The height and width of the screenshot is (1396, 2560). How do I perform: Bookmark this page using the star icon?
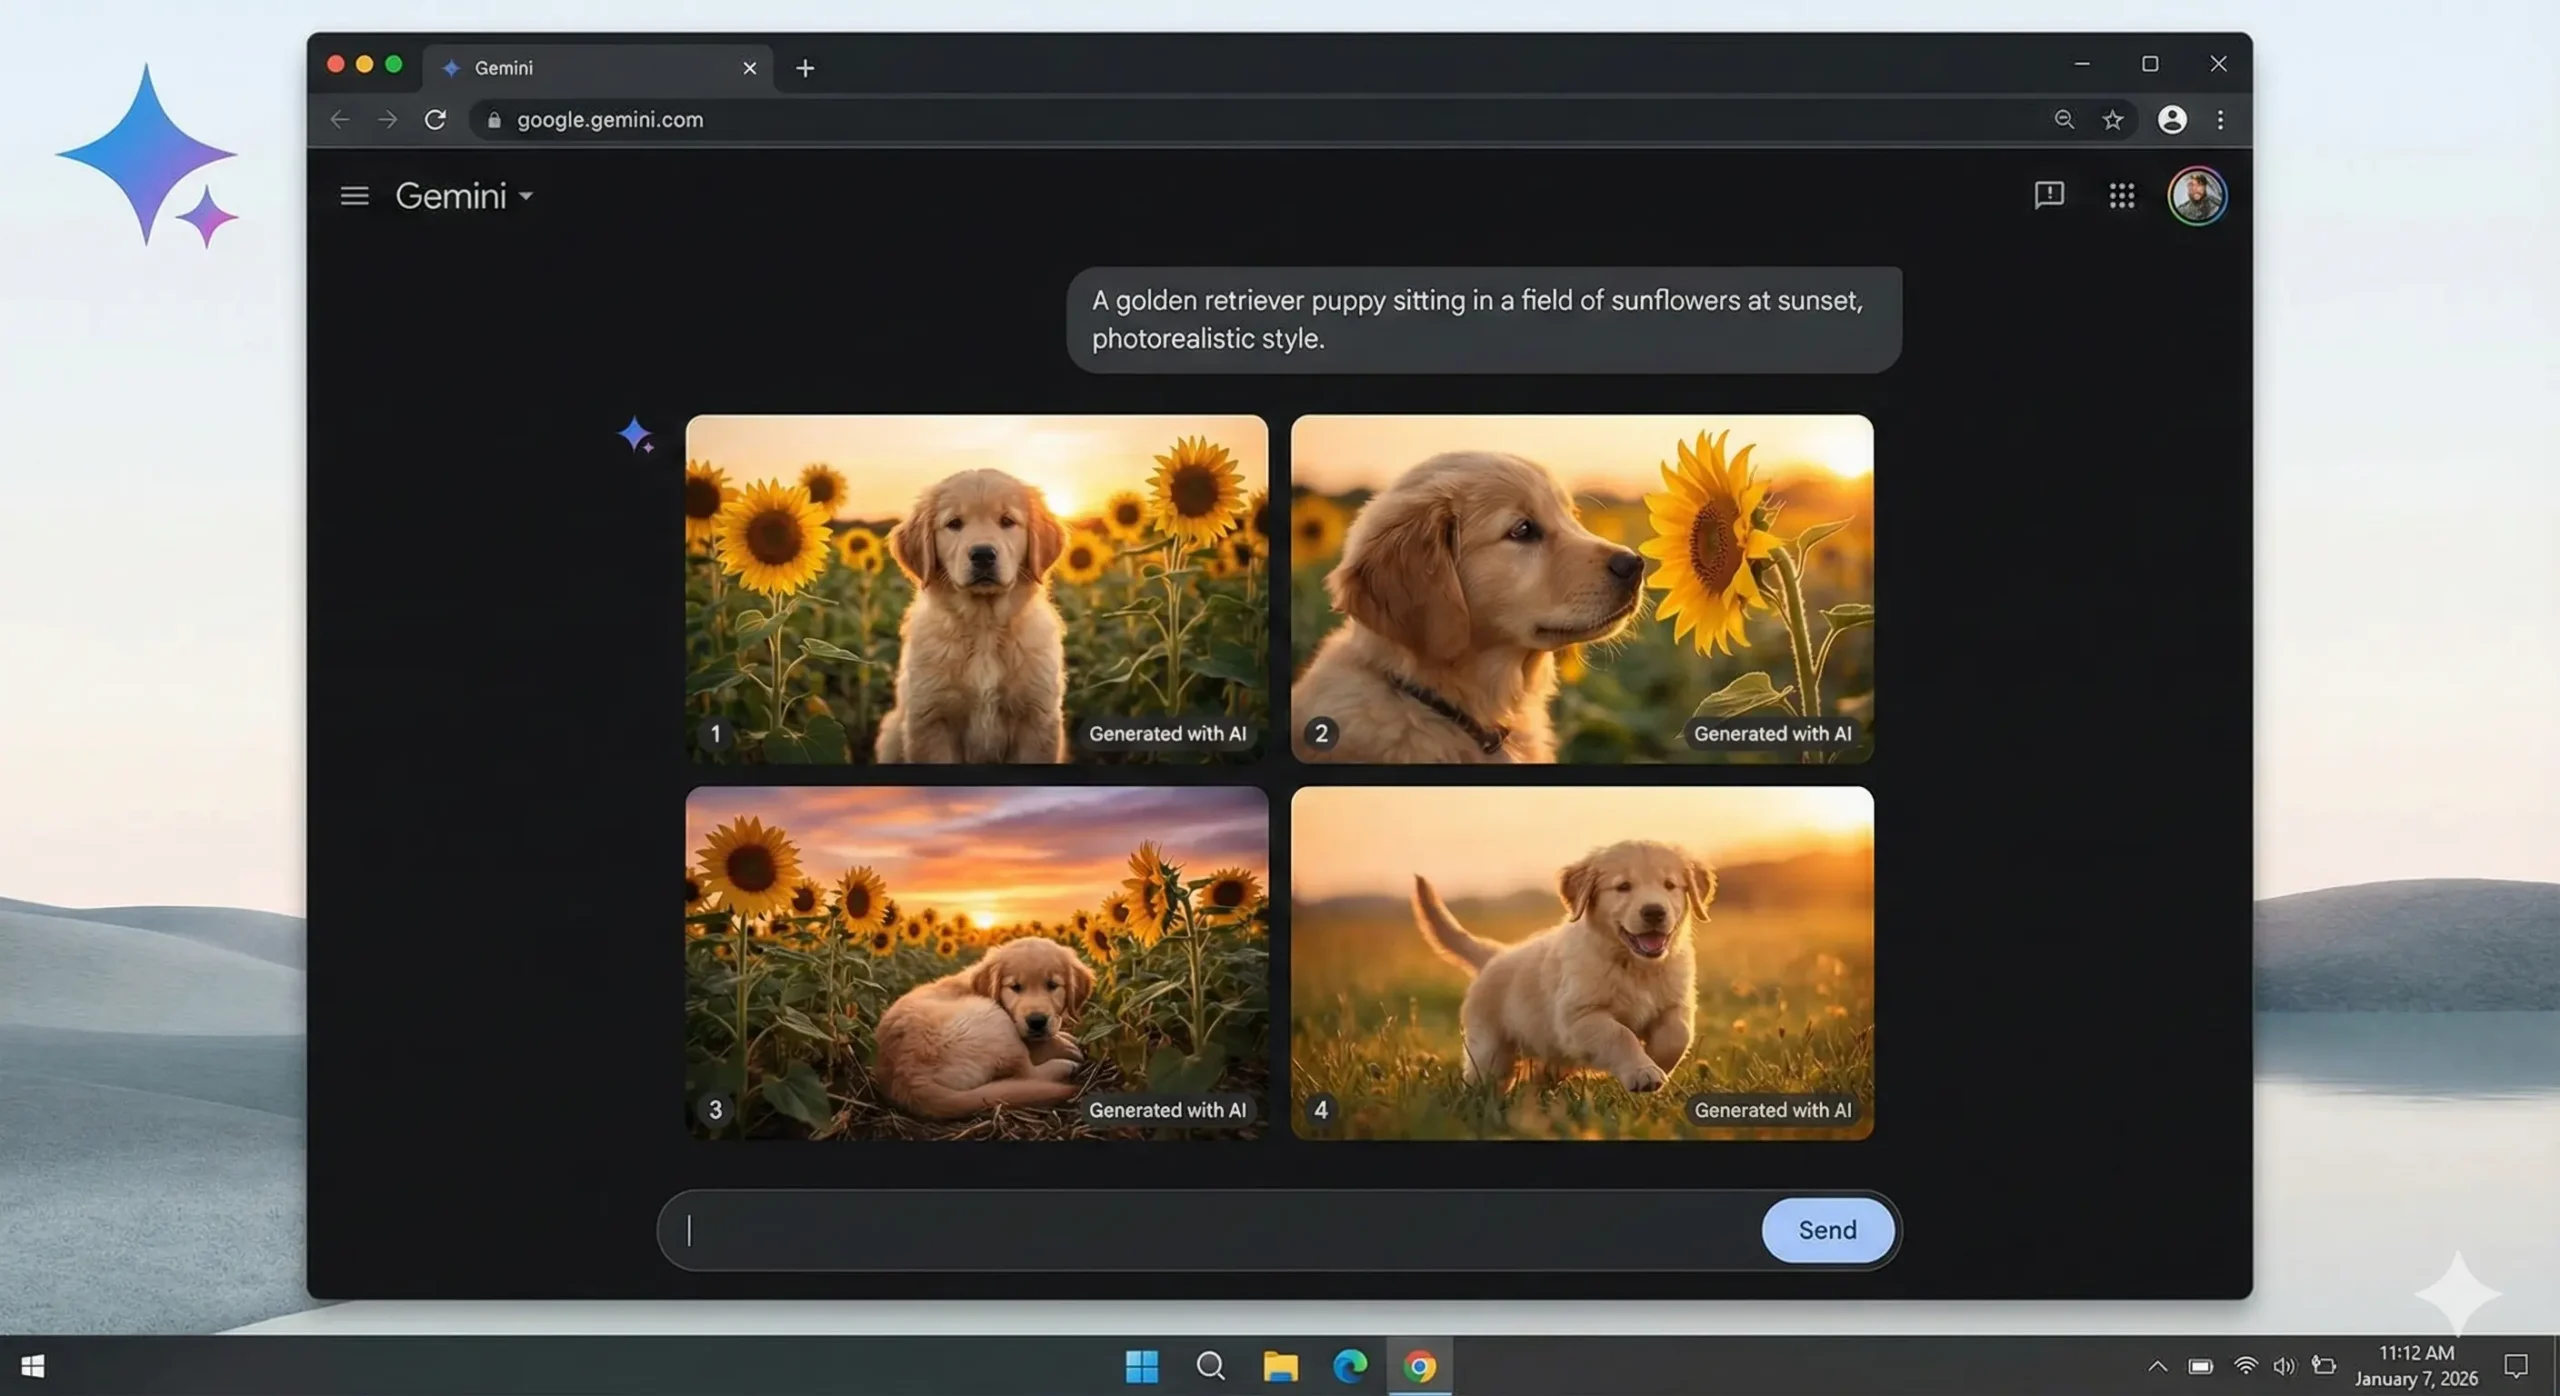[x=2112, y=119]
